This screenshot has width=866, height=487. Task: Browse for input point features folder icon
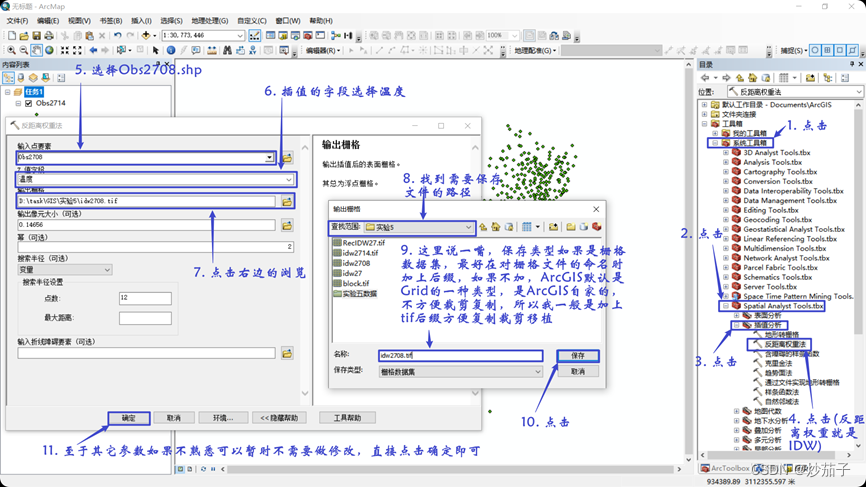[x=287, y=158]
